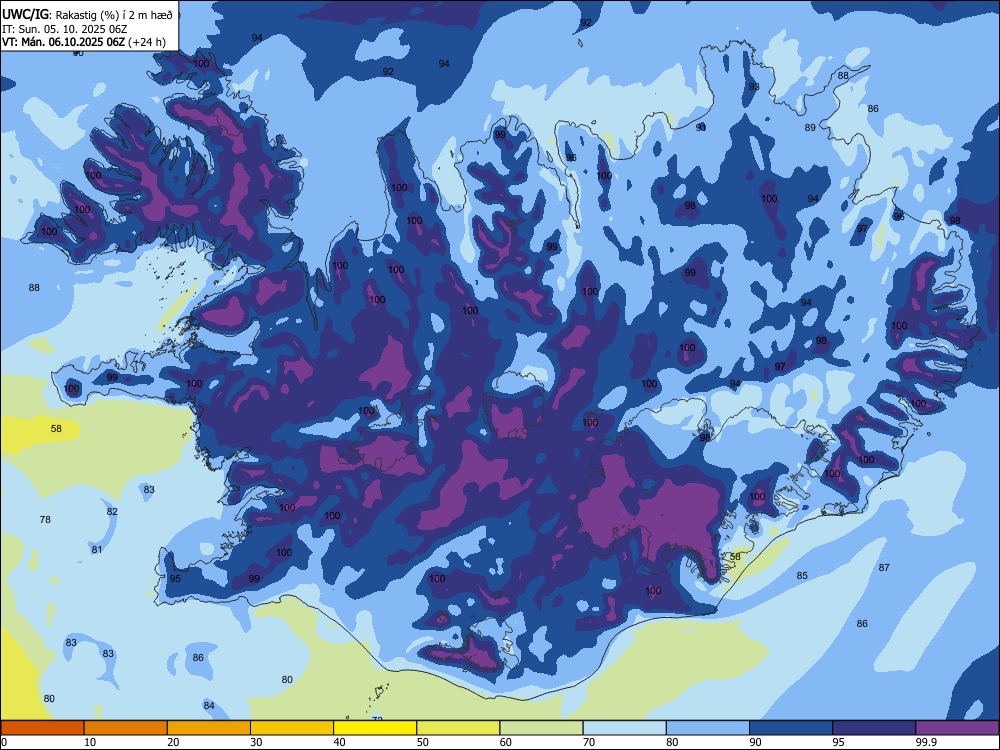Screen dimensions: 1000x750
Task: Click the legend tick label '60'
Action: (x=506, y=742)
